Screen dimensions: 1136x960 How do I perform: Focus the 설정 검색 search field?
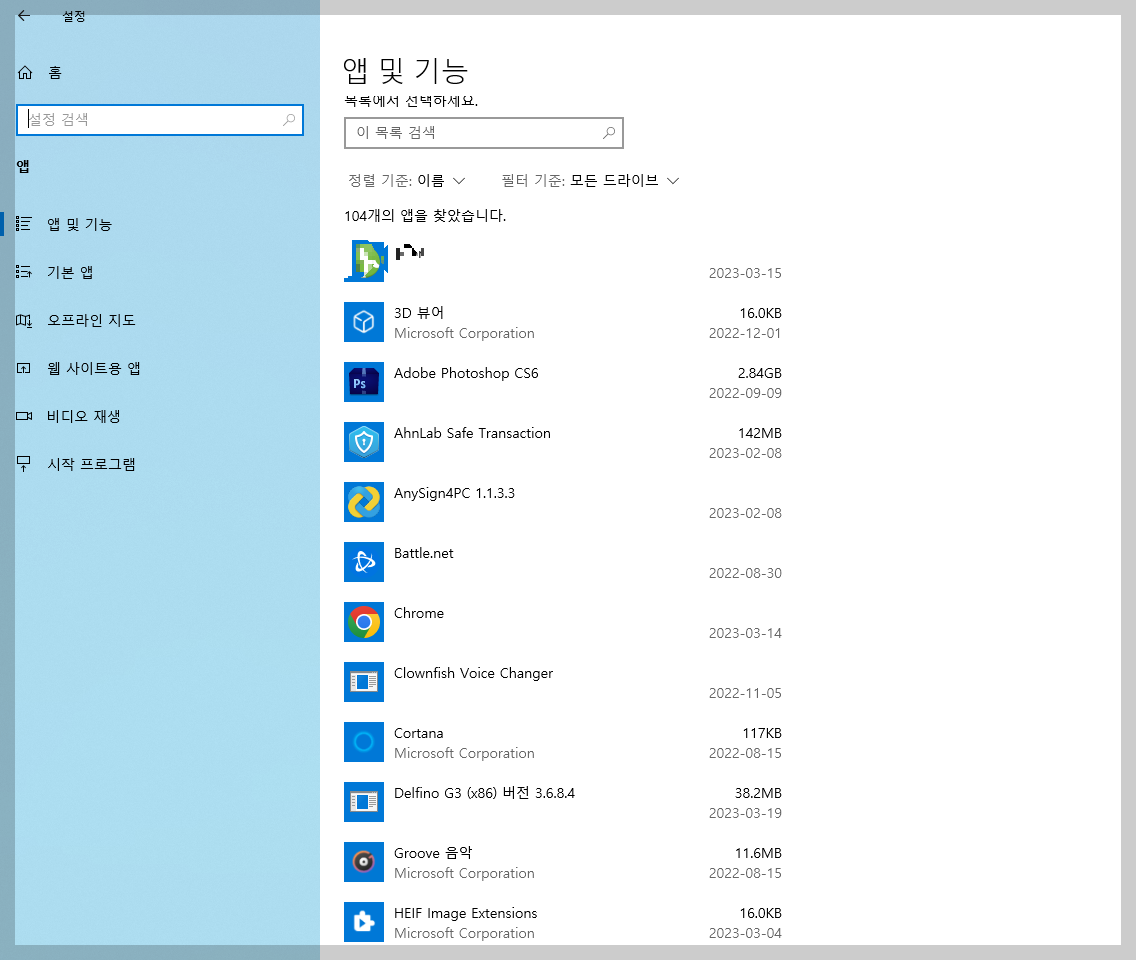(x=159, y=120)
